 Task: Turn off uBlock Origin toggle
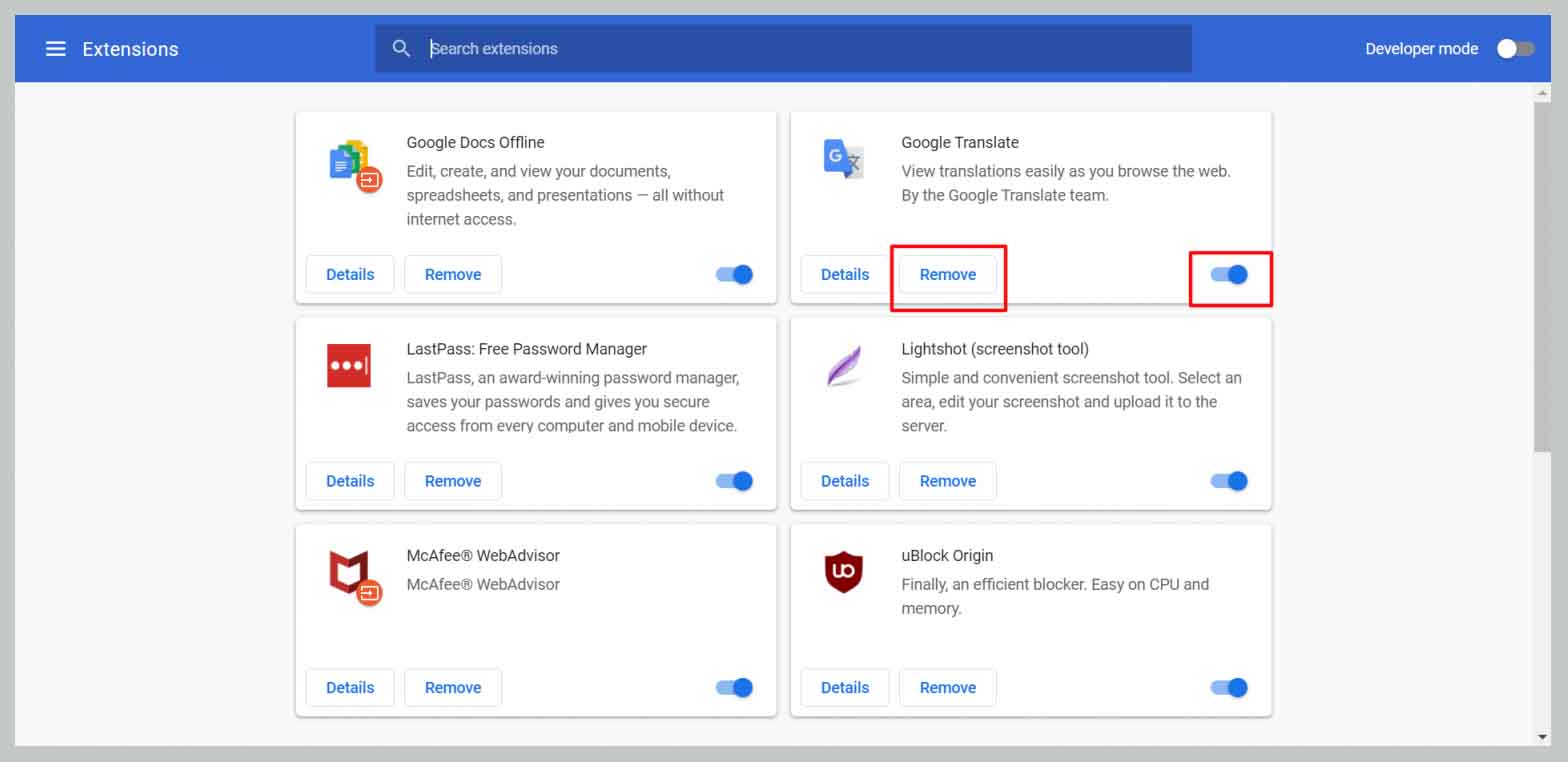point(1229,687)
